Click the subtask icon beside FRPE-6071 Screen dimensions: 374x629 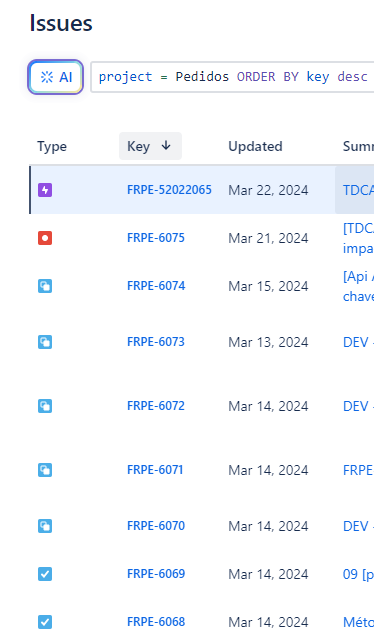tap(45, 470)
